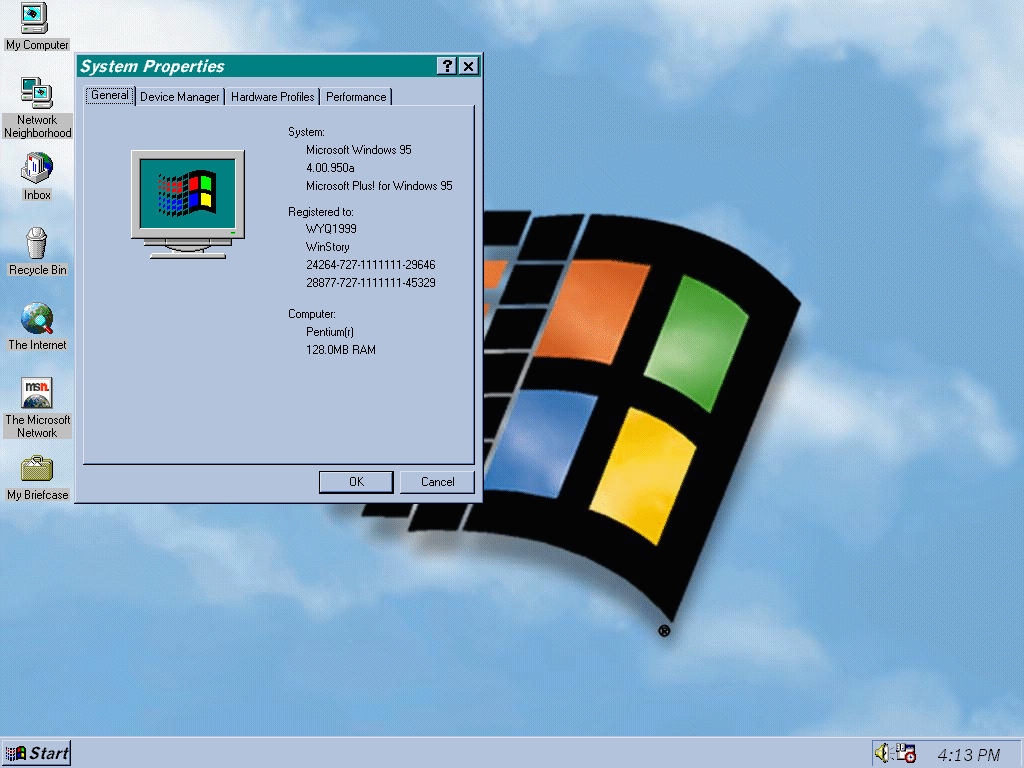This screenshot has width=1024, height=768.
Task: Close the System Properties dialog
Action: (468, 66)
